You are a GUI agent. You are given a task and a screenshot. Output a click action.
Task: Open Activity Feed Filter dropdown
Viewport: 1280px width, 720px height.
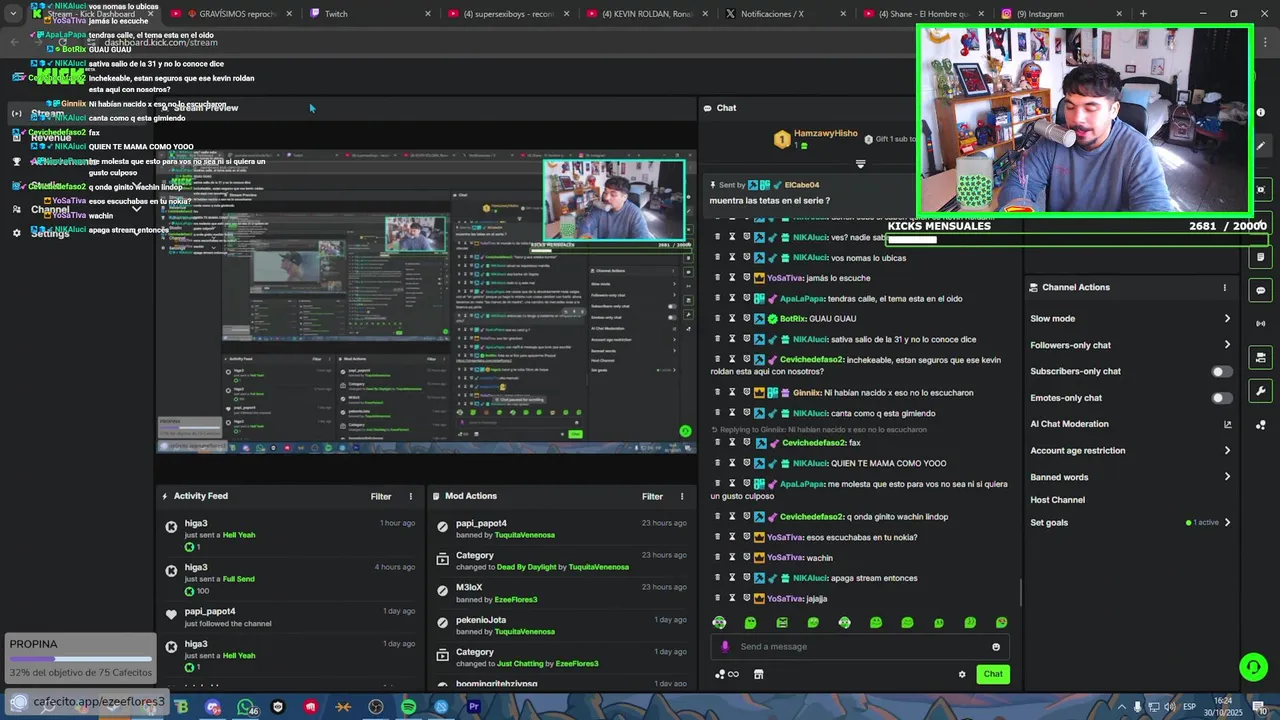[381, 496]
